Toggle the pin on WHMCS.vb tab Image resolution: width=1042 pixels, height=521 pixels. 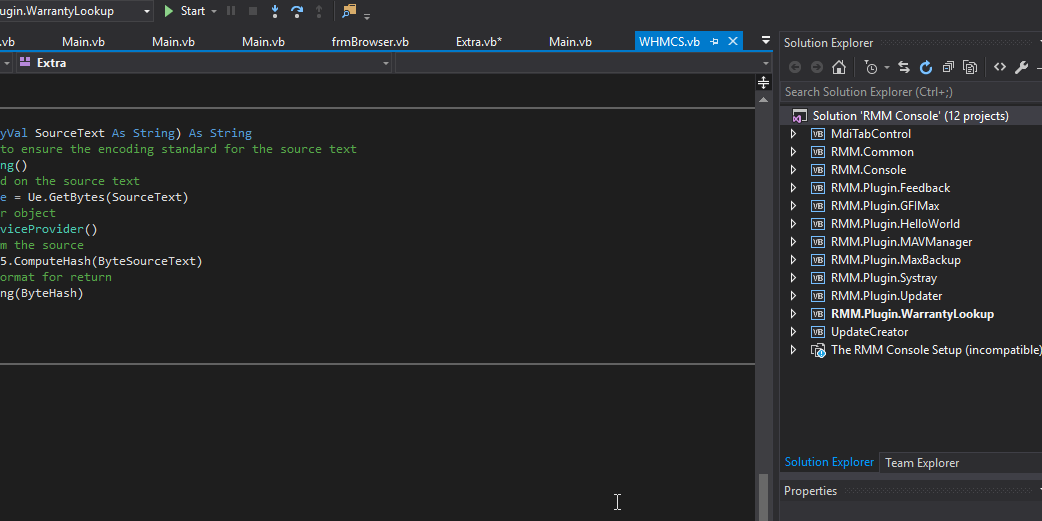714,41
